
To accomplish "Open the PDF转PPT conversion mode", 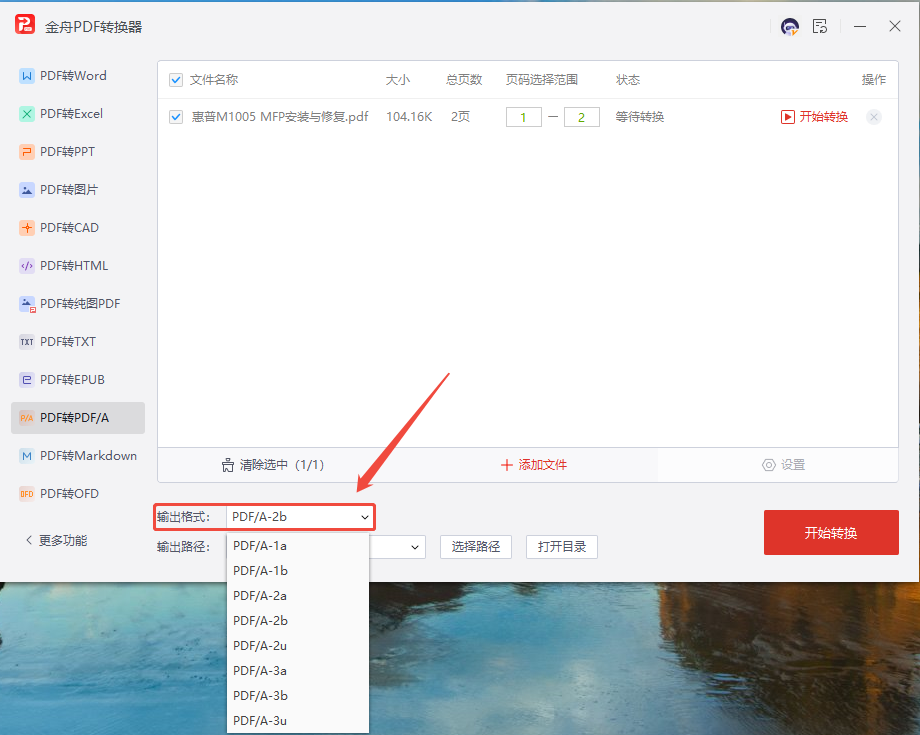I will [x=78, y=152].
